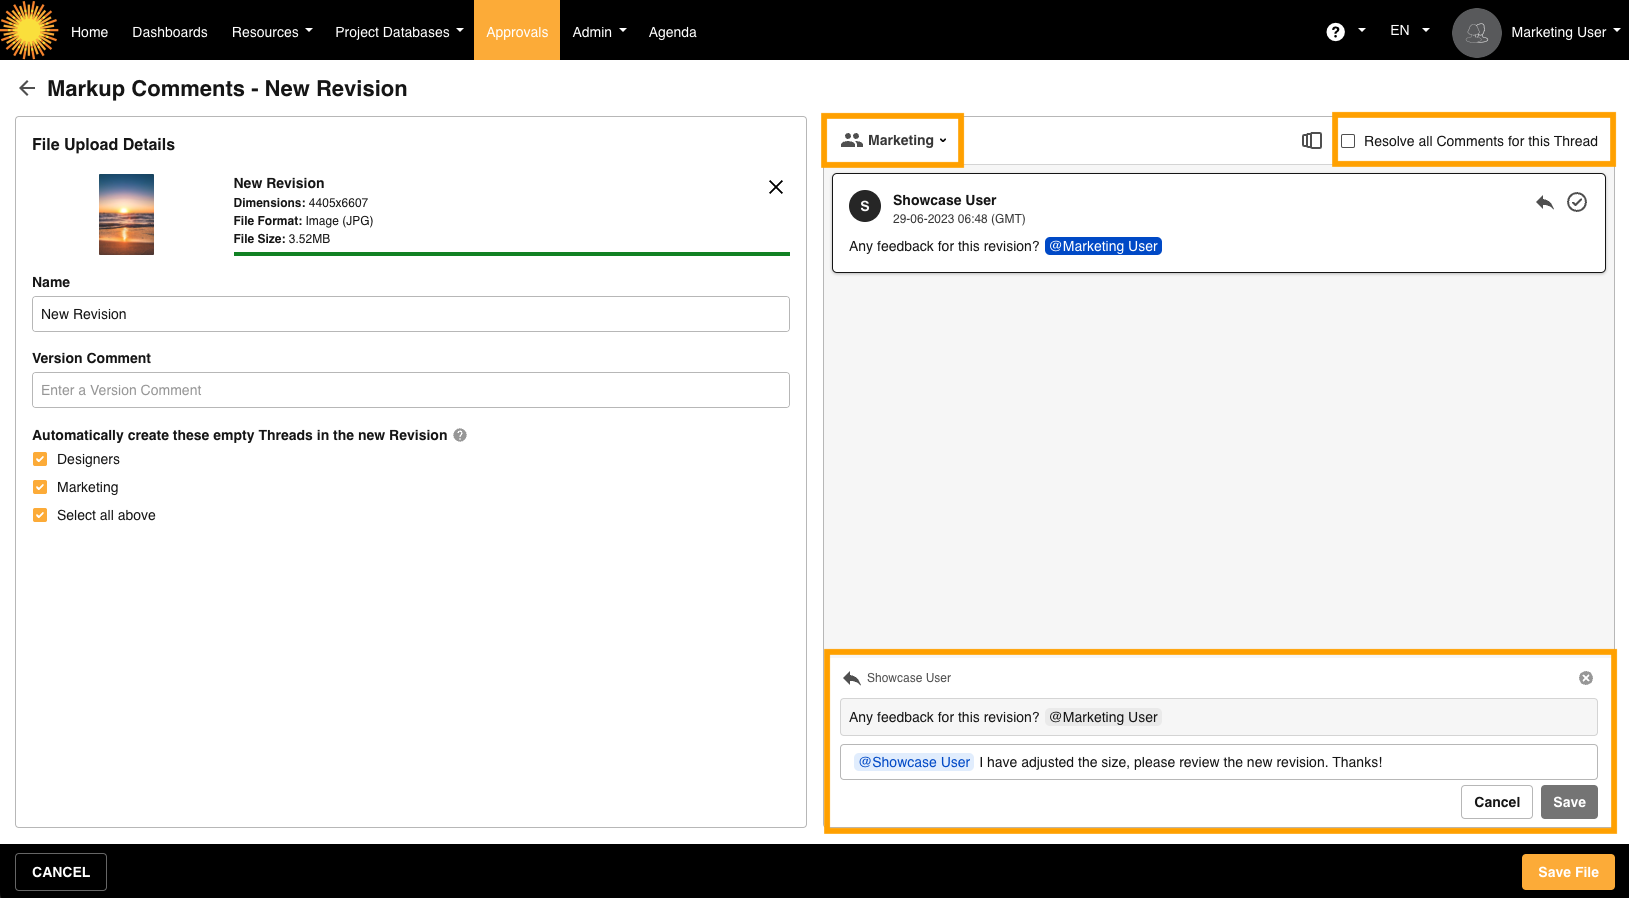Expand the Marketing thread dropdown

(x=894, y=141)
